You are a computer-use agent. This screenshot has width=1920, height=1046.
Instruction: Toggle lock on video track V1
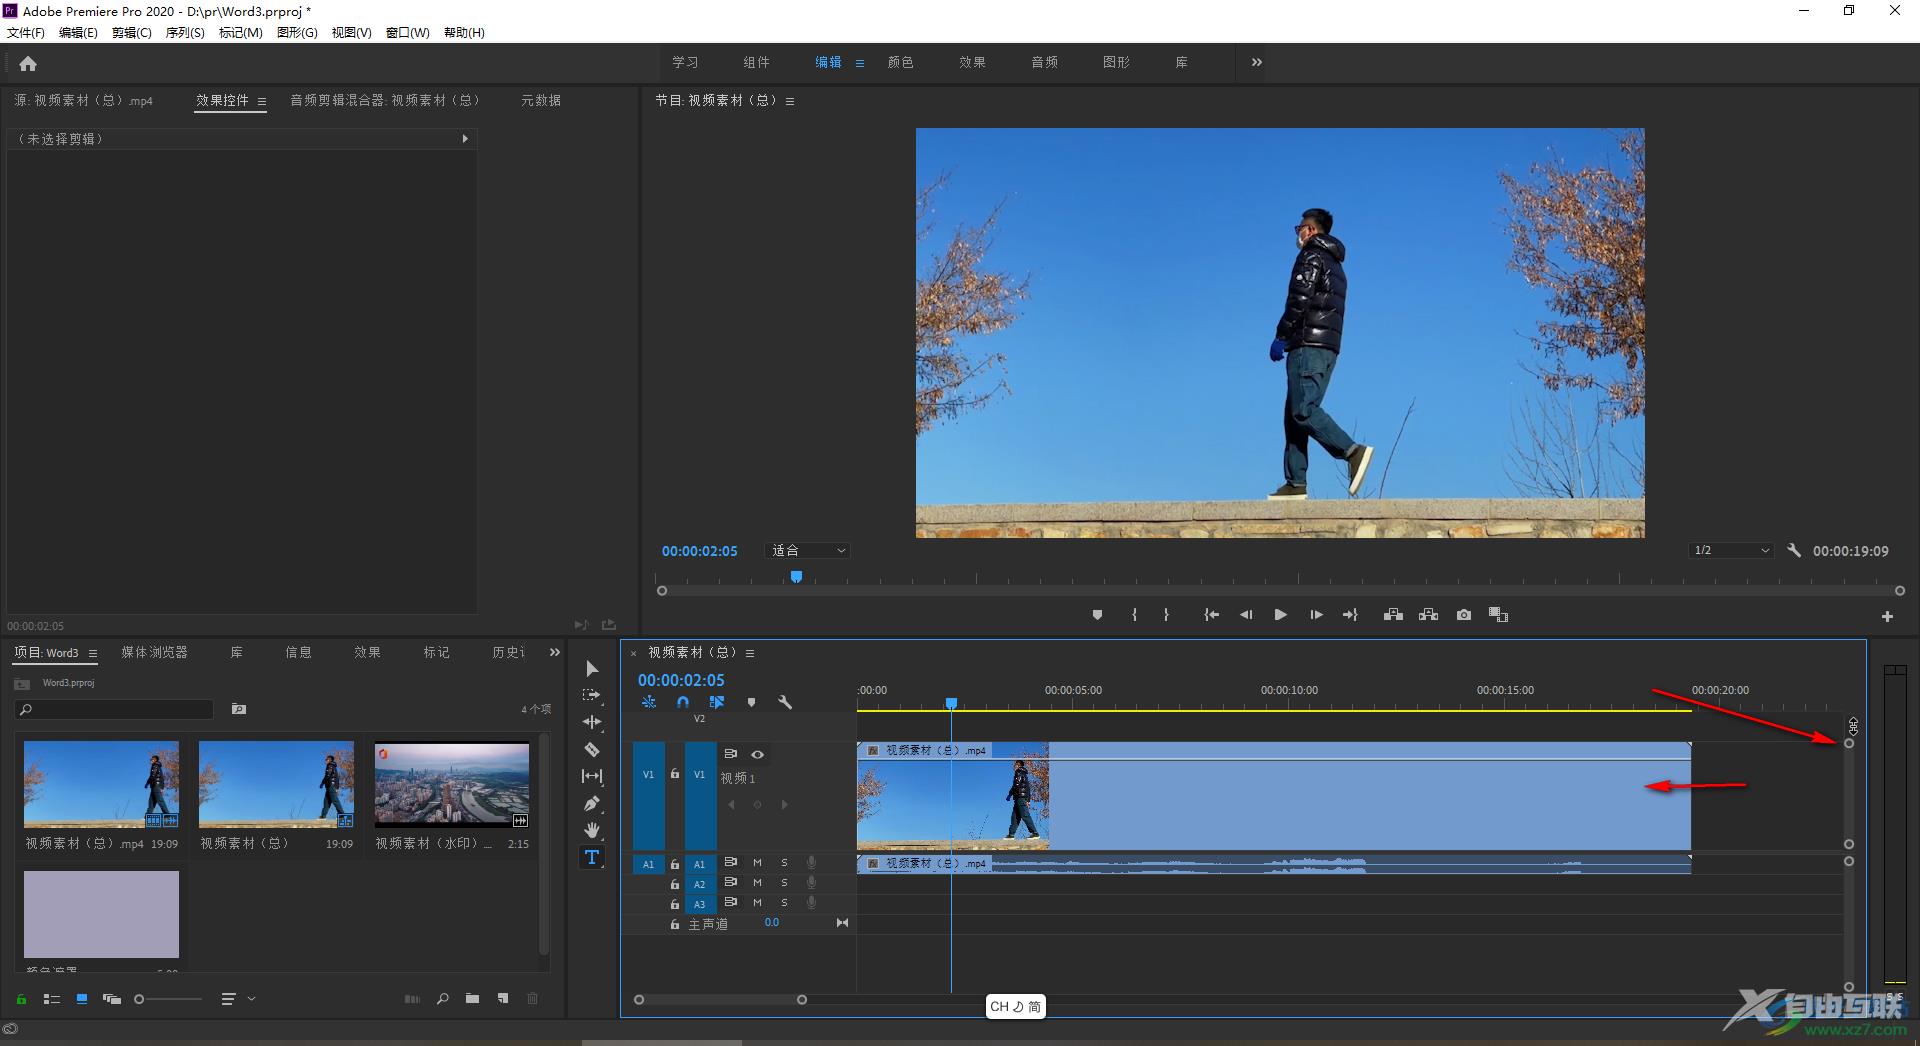pyautogui.click(x=675, y=774)
